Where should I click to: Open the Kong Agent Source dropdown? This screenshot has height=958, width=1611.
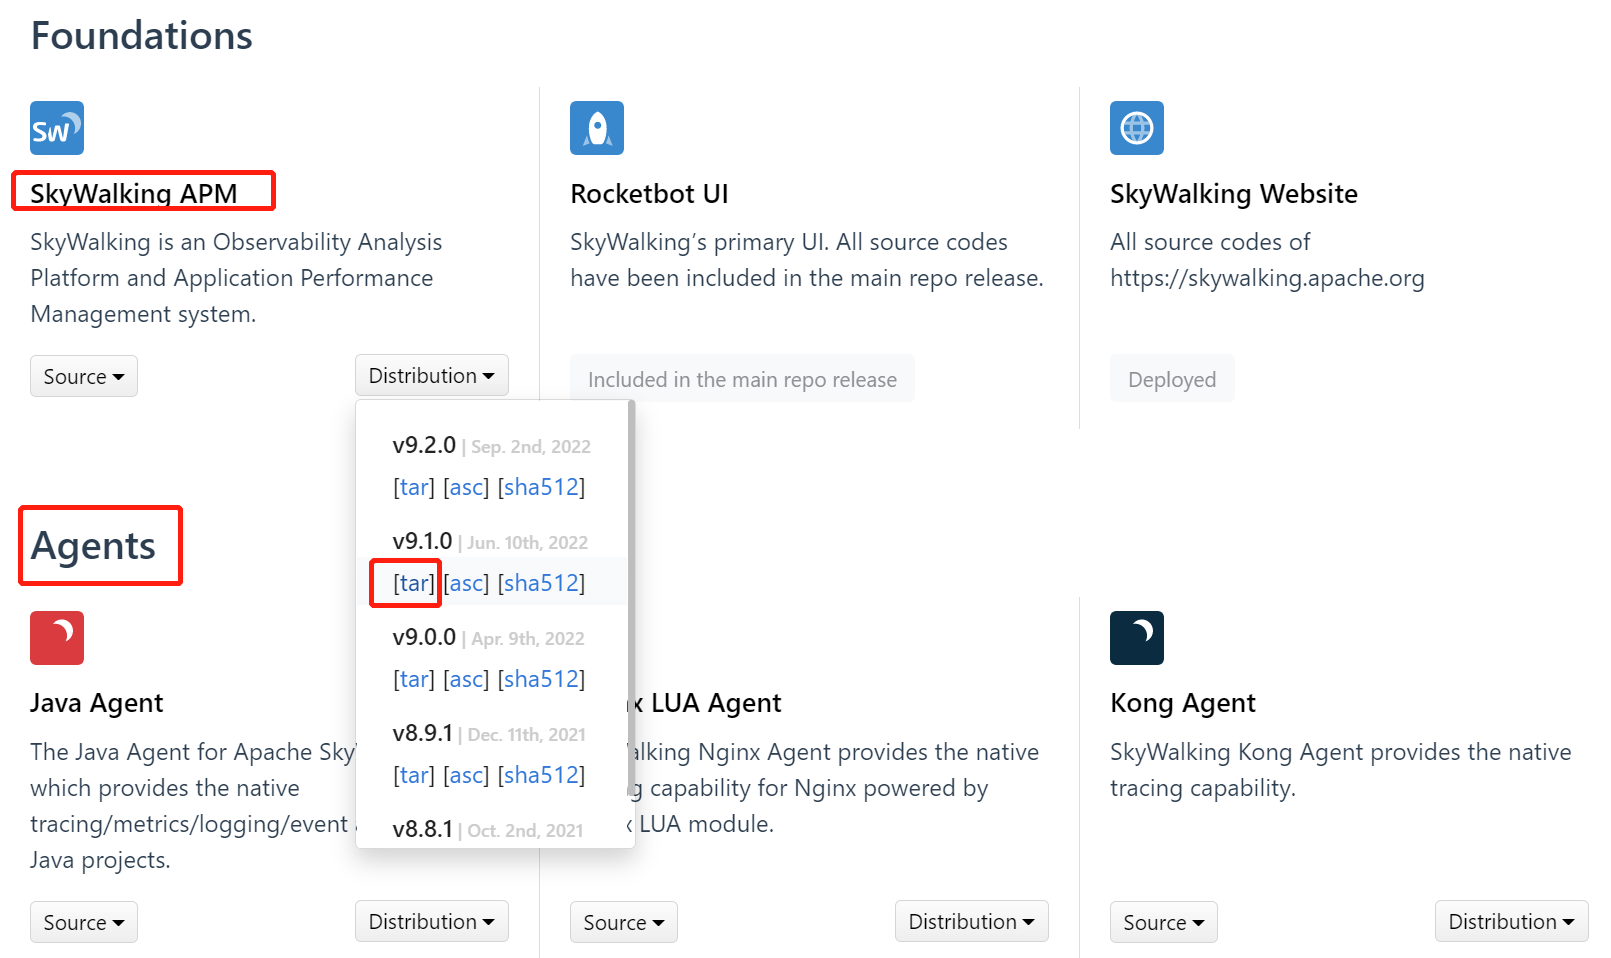[x=1164, y=922]
